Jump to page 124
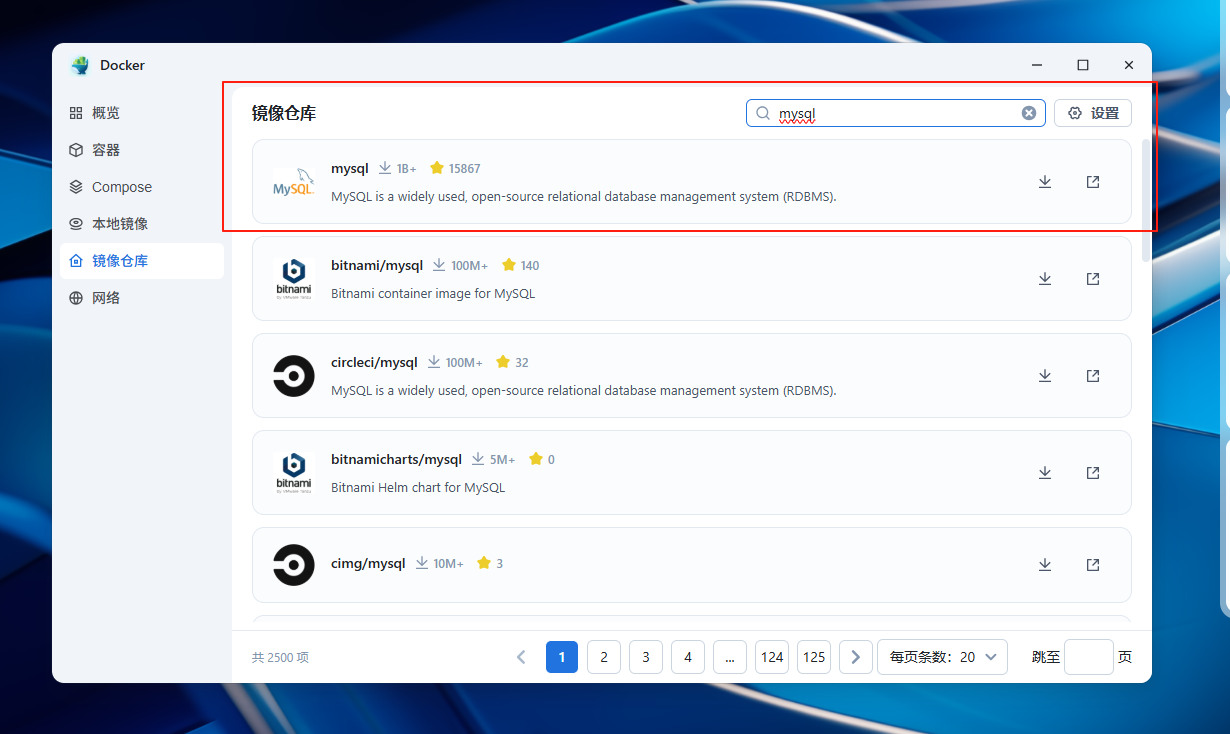Screen dimensions: 1230x734 [772, 657]
